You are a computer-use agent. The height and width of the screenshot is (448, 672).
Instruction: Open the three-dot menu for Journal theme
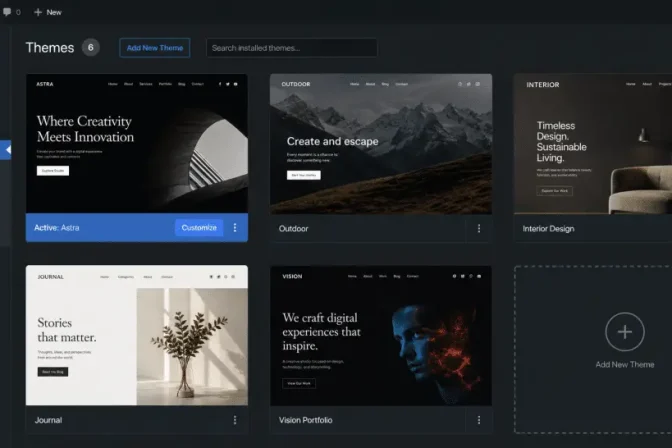[235, 420]
